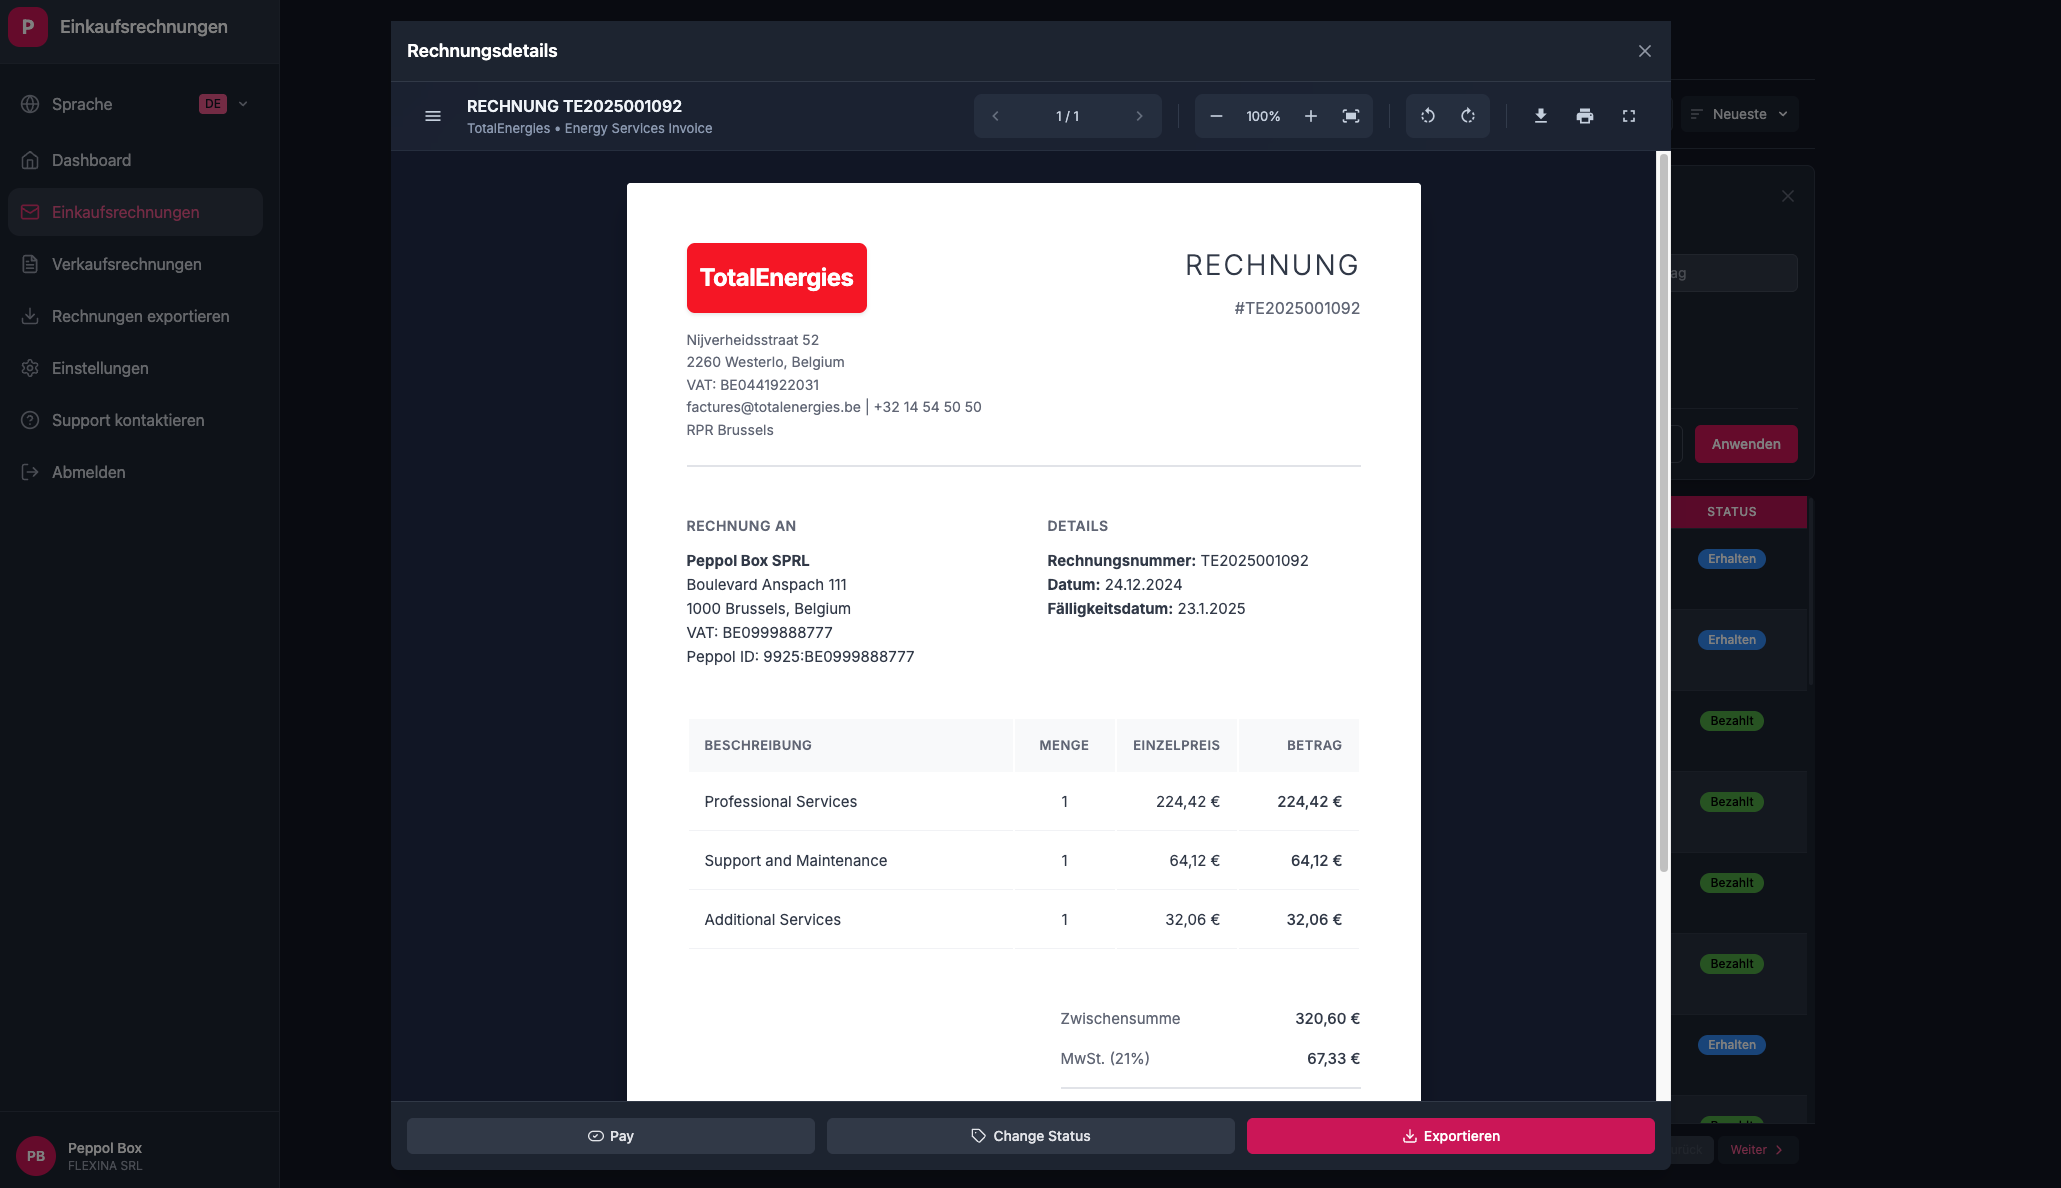2061x1188 pixels.
Task: Click the PB user avatar
Action: (36, 1156)
